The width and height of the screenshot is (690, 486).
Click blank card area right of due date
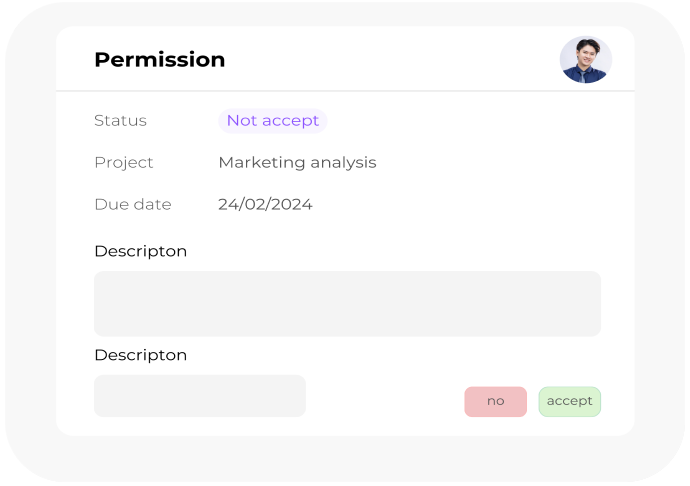pyautogui.click(x=470, y=205)
